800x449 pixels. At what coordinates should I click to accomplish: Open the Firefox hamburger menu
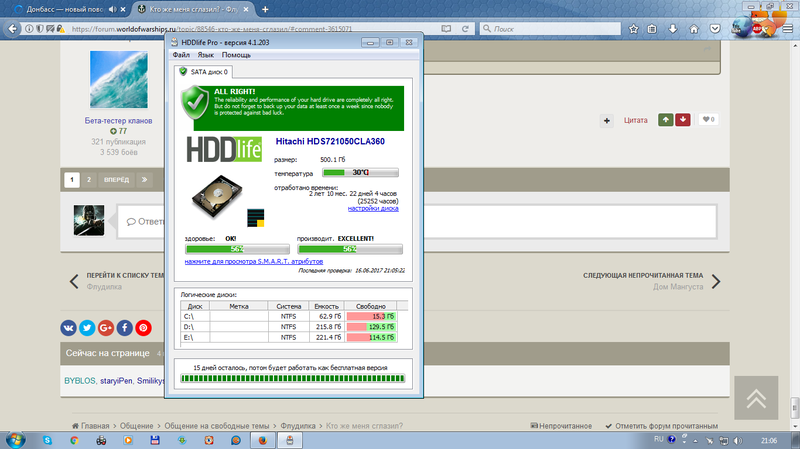[x=788, y=29]
